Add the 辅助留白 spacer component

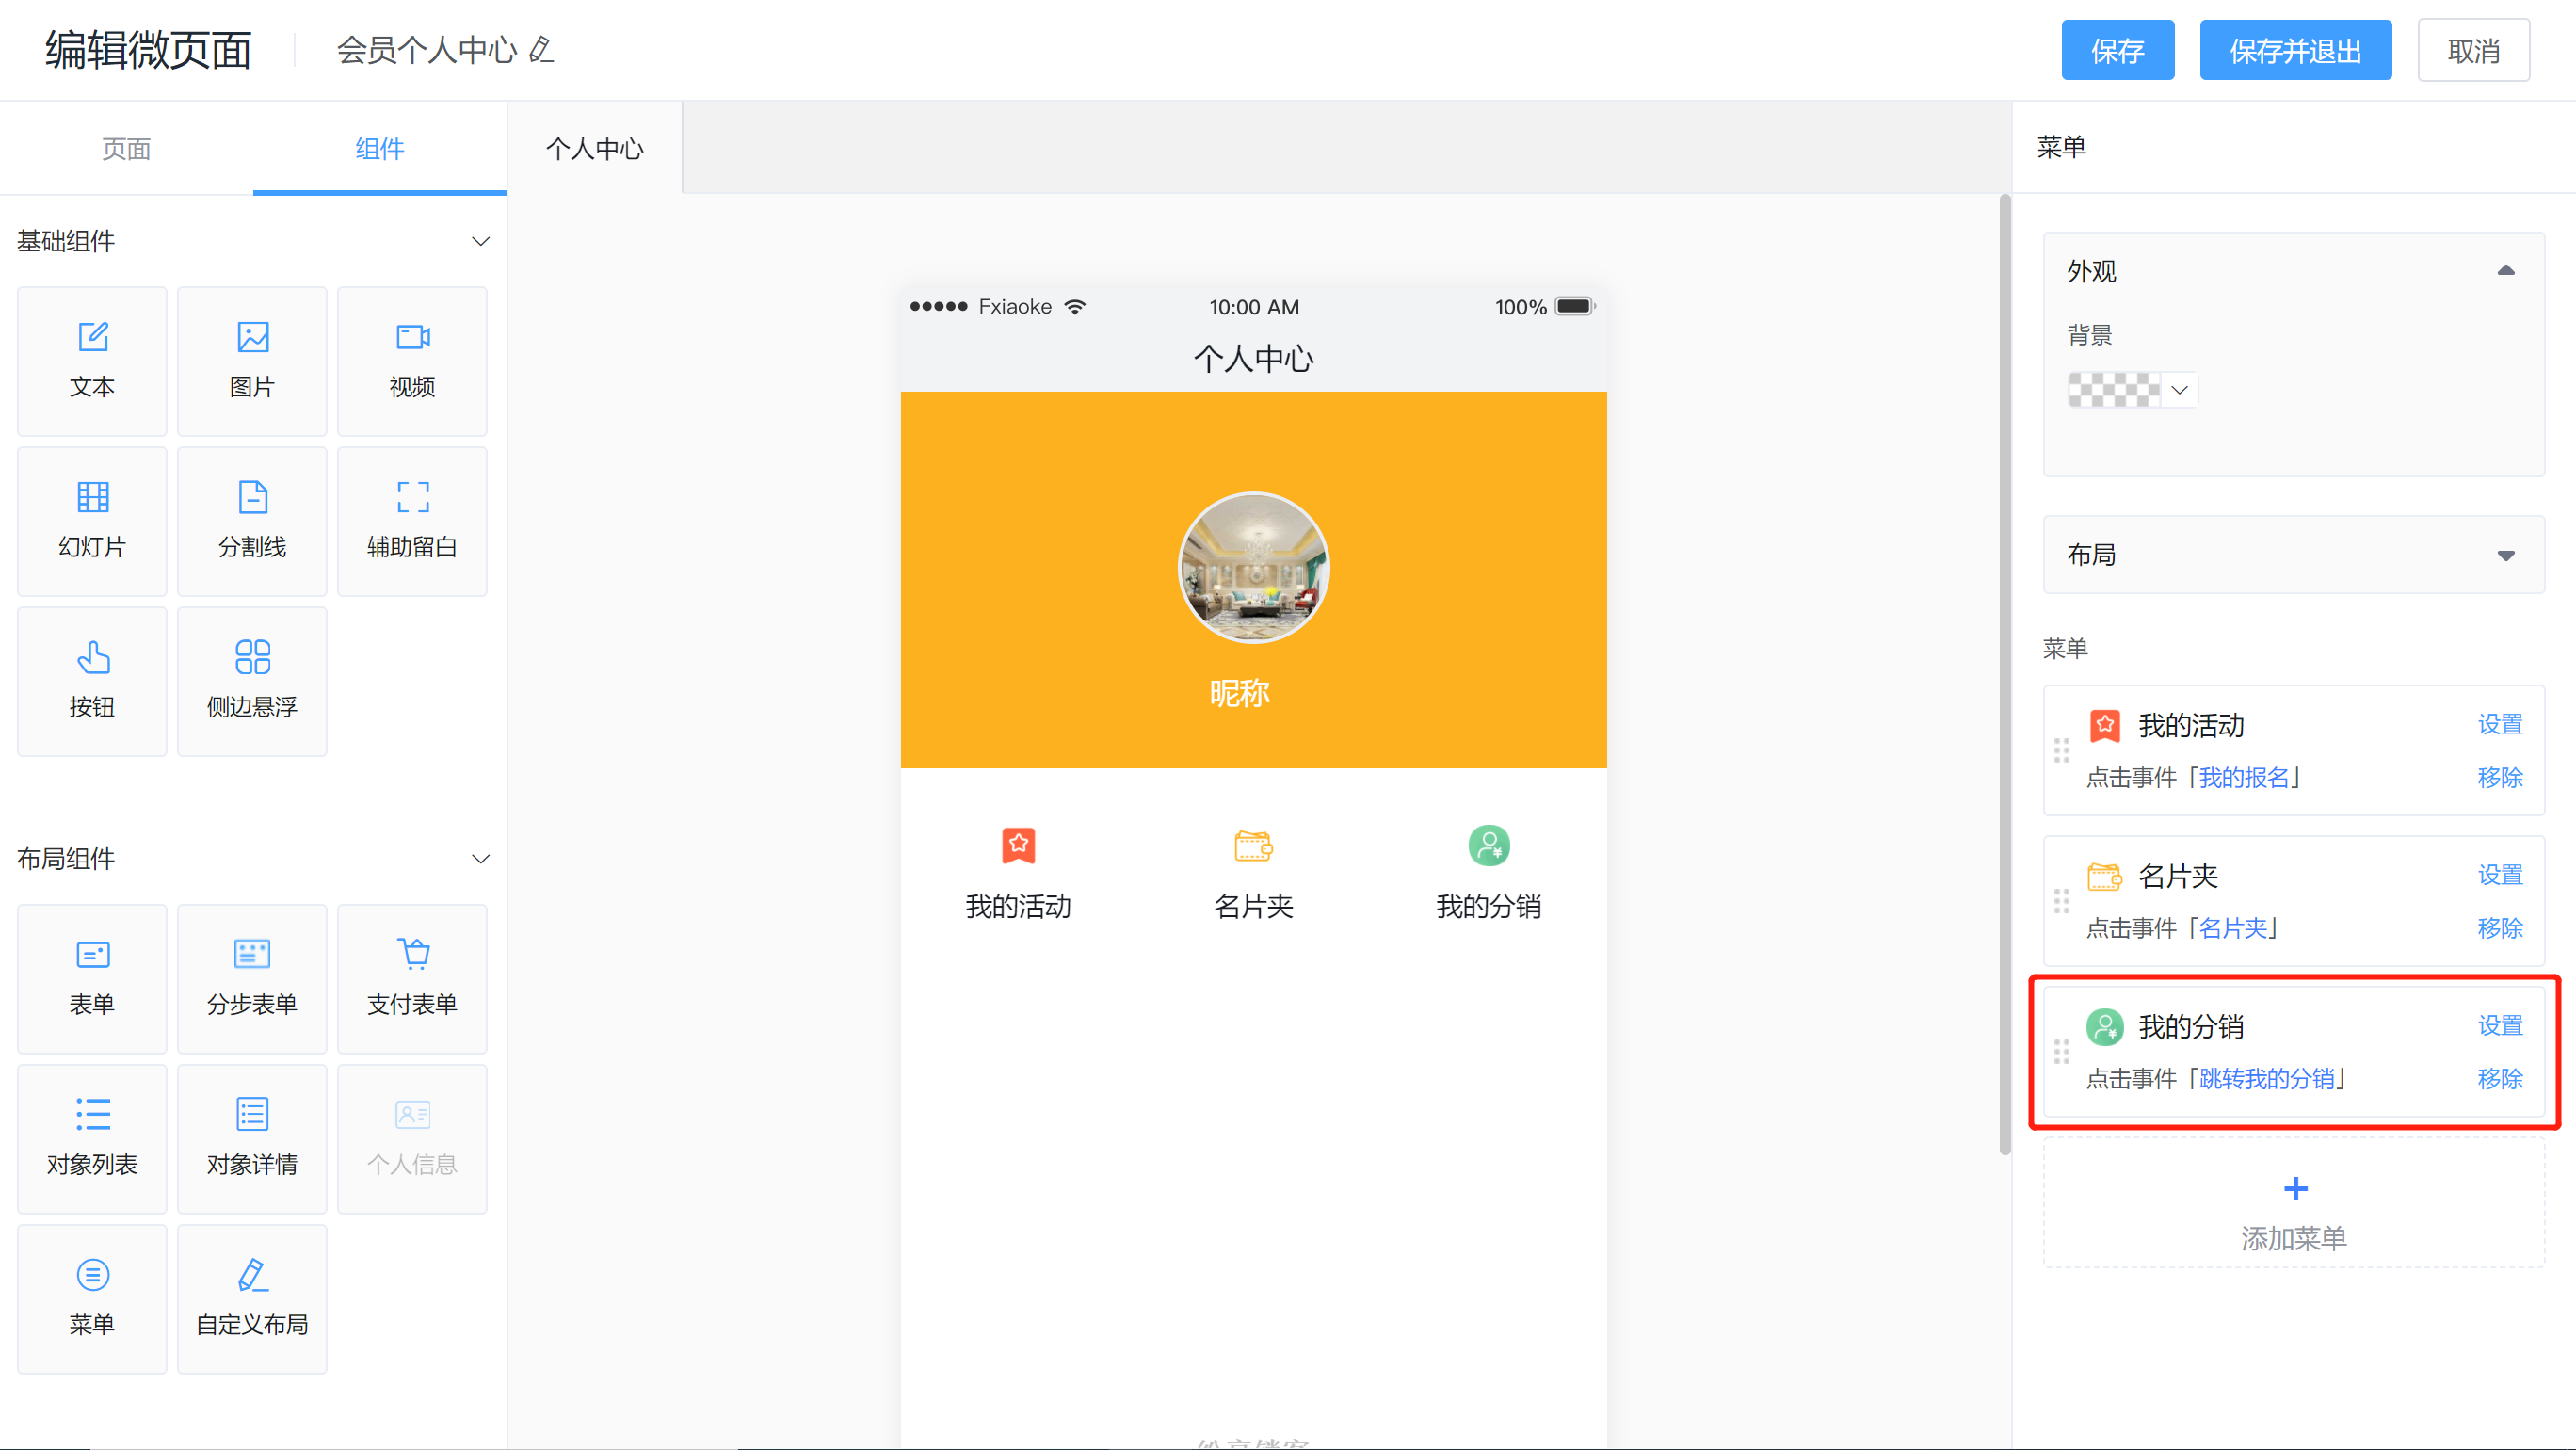tap(412, 521)
